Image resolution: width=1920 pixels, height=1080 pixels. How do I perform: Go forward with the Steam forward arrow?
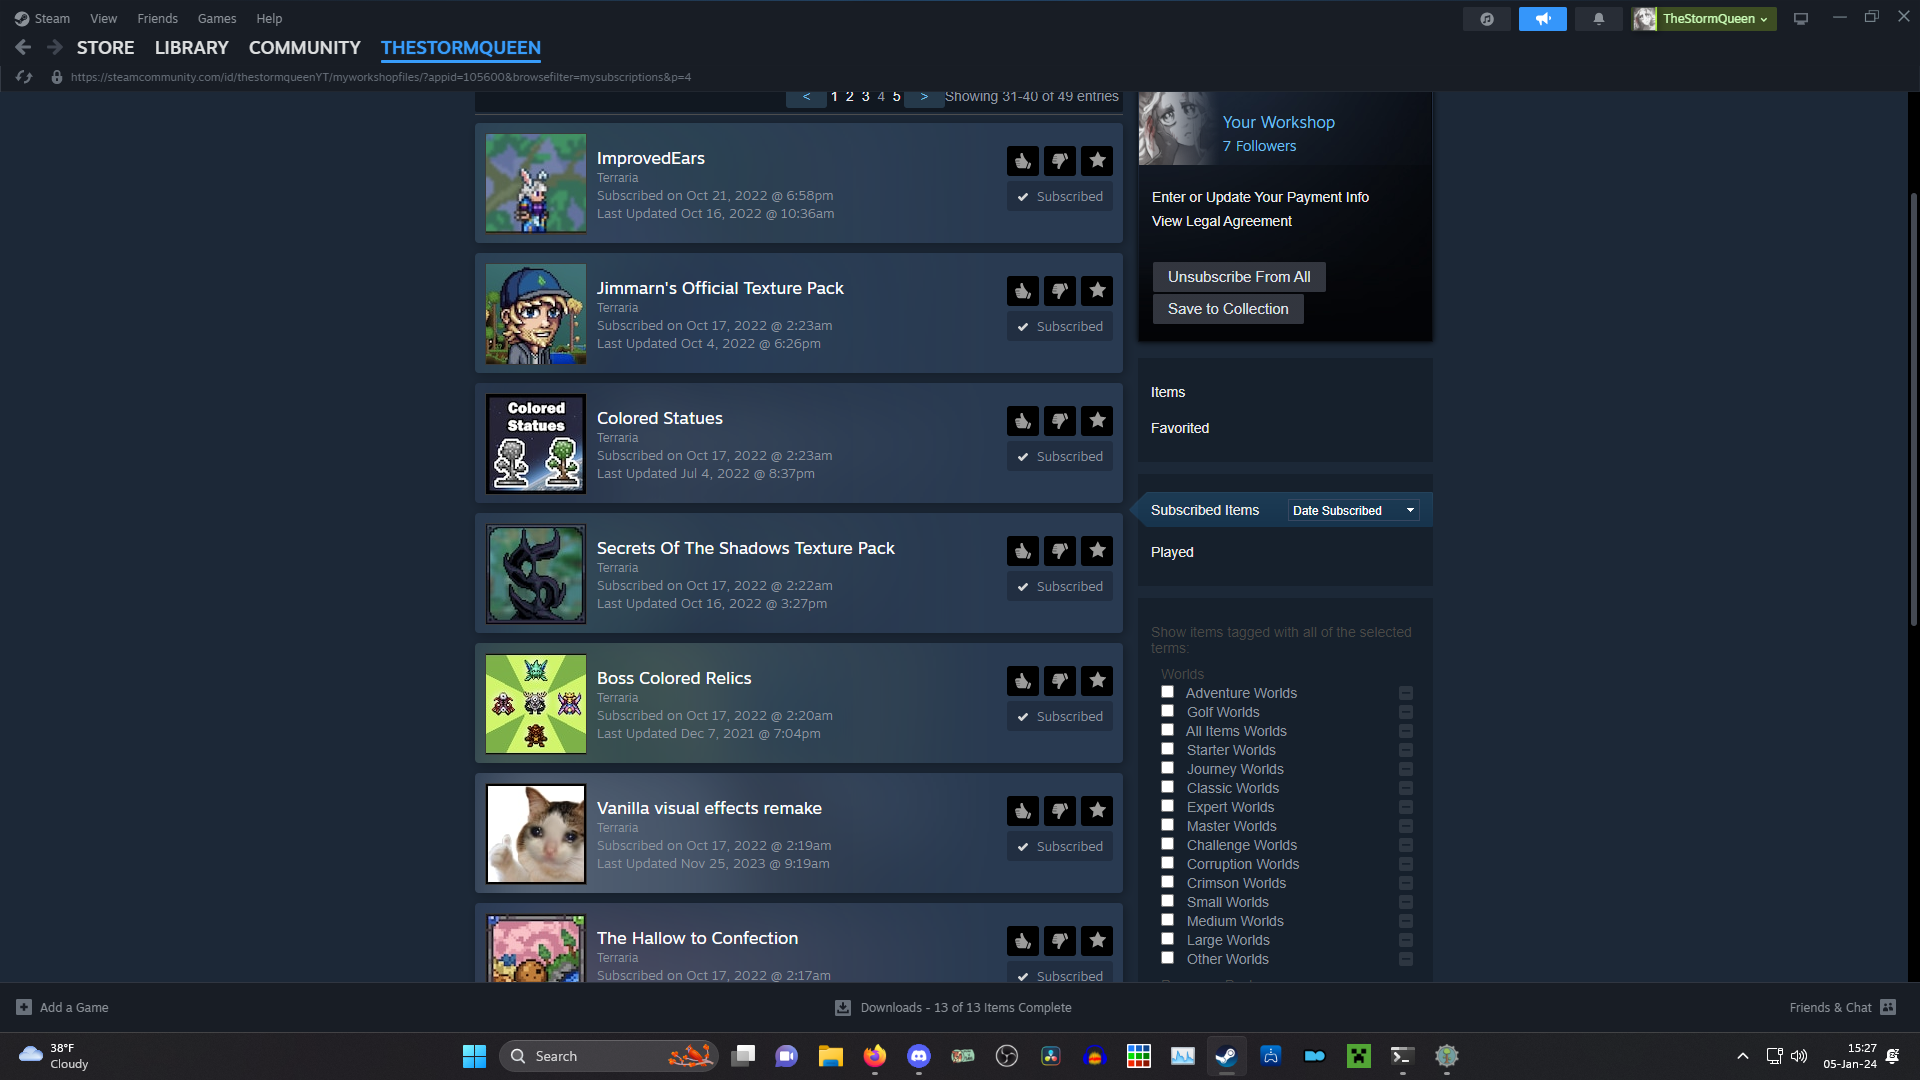pos(55,47)
